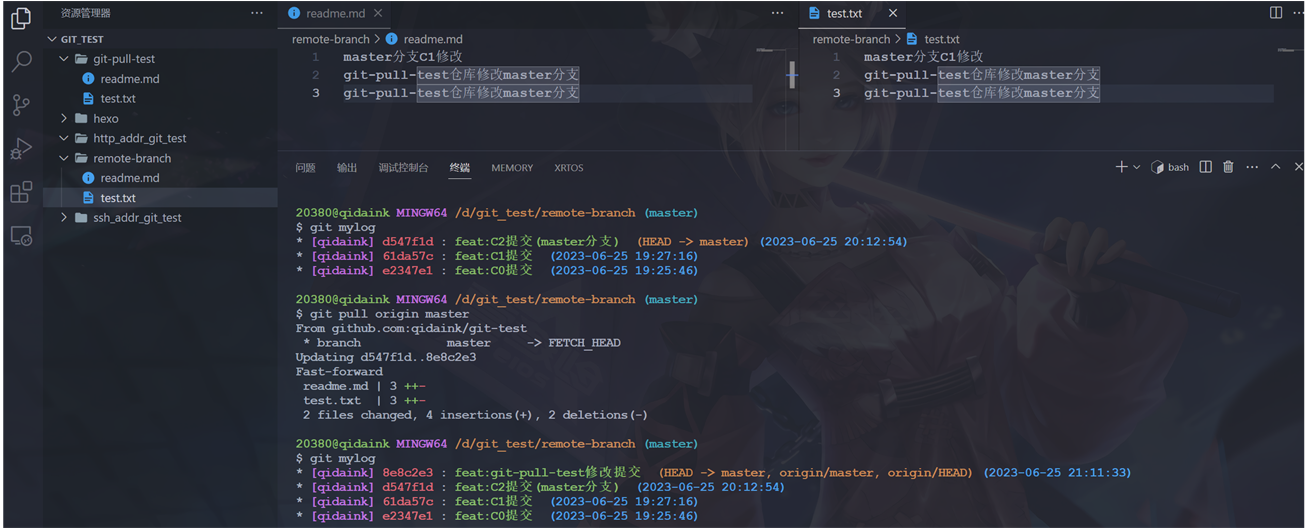The height and width of the screenshot is (529, 1308).
Task: Open the Search view in activity bar
Action: 20,61
